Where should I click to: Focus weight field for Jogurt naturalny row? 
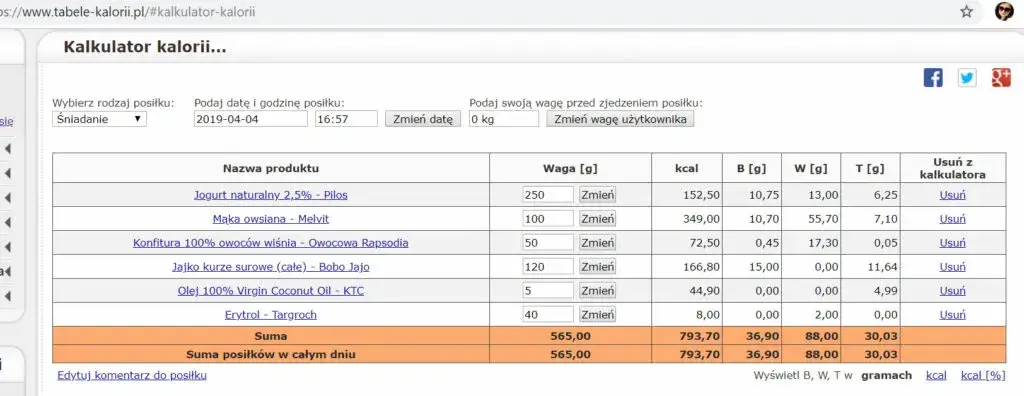click(548, 195)
